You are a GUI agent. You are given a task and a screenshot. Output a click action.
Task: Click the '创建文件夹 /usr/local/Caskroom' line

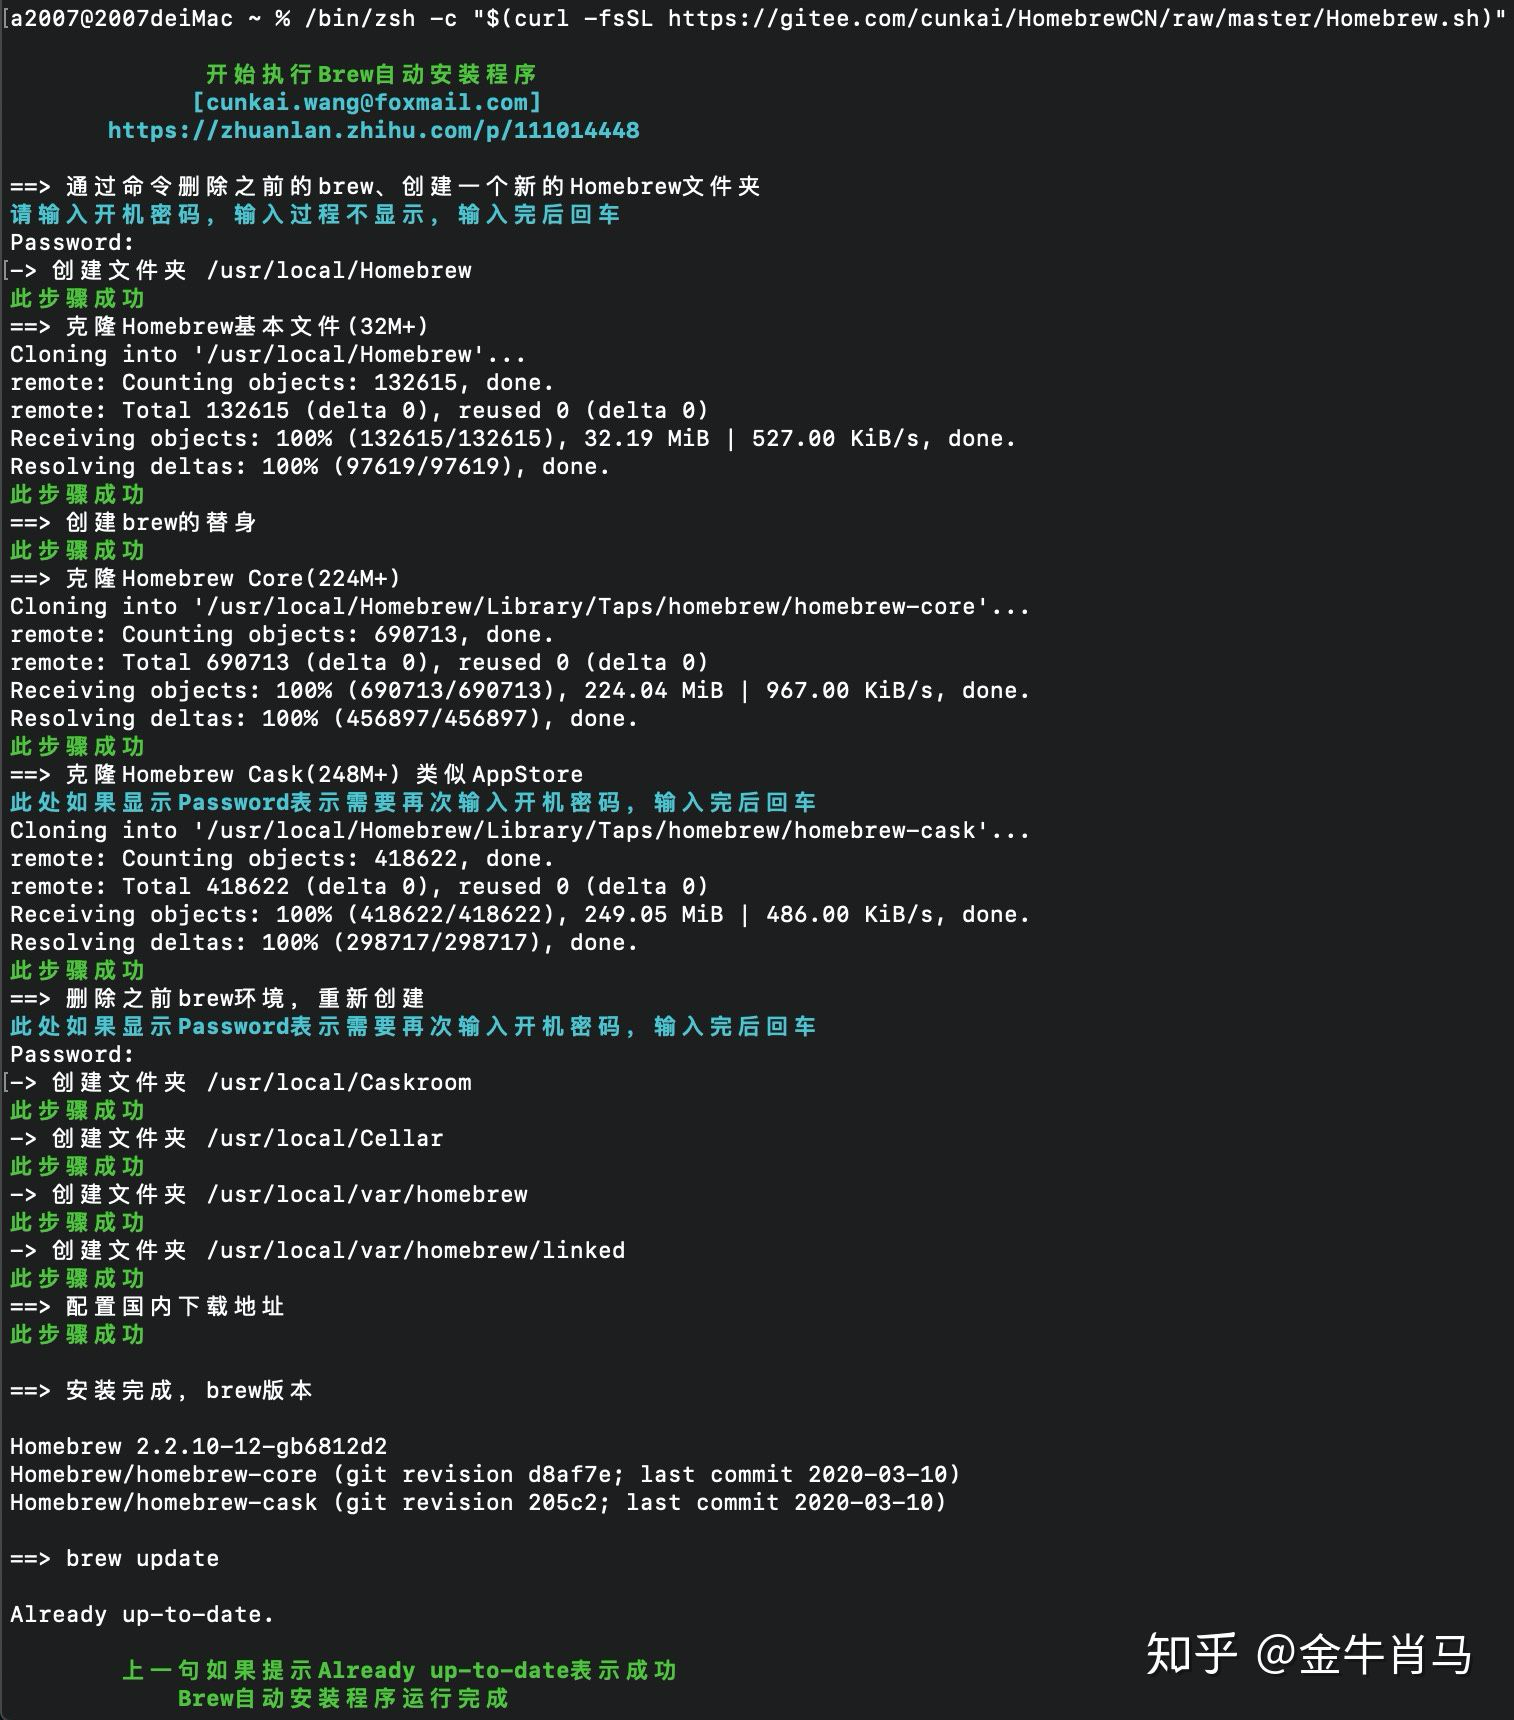point(241,1082)
